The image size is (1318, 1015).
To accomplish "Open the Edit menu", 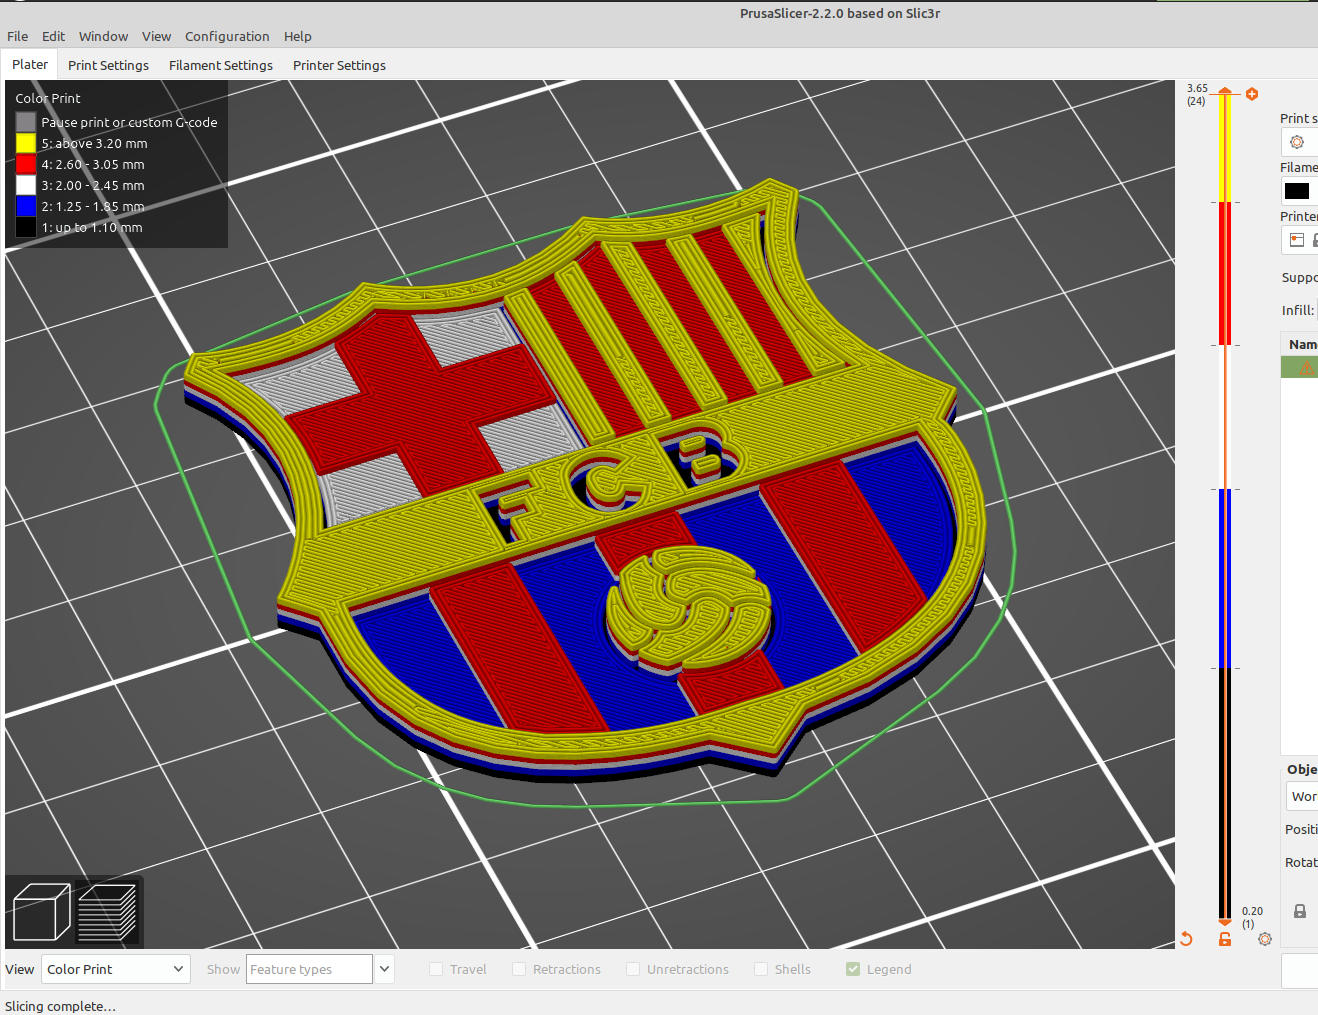I will 53,36.
